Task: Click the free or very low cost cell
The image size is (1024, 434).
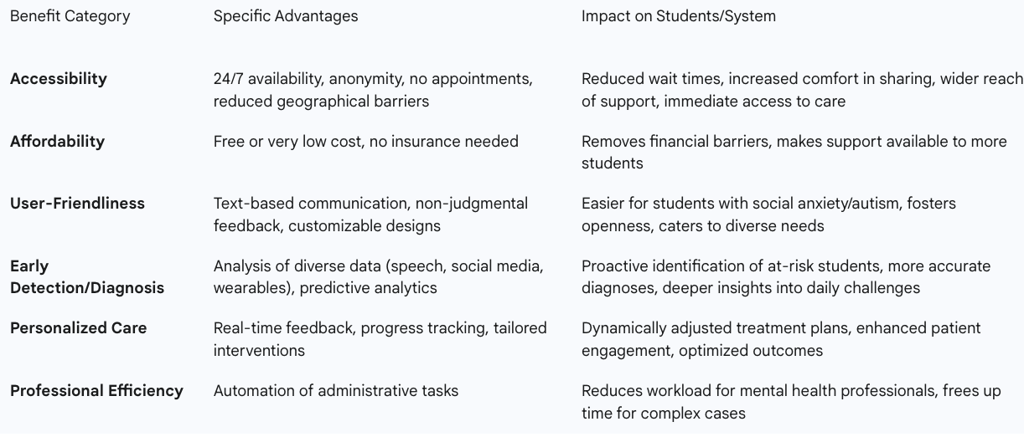Action: (366, 141)
